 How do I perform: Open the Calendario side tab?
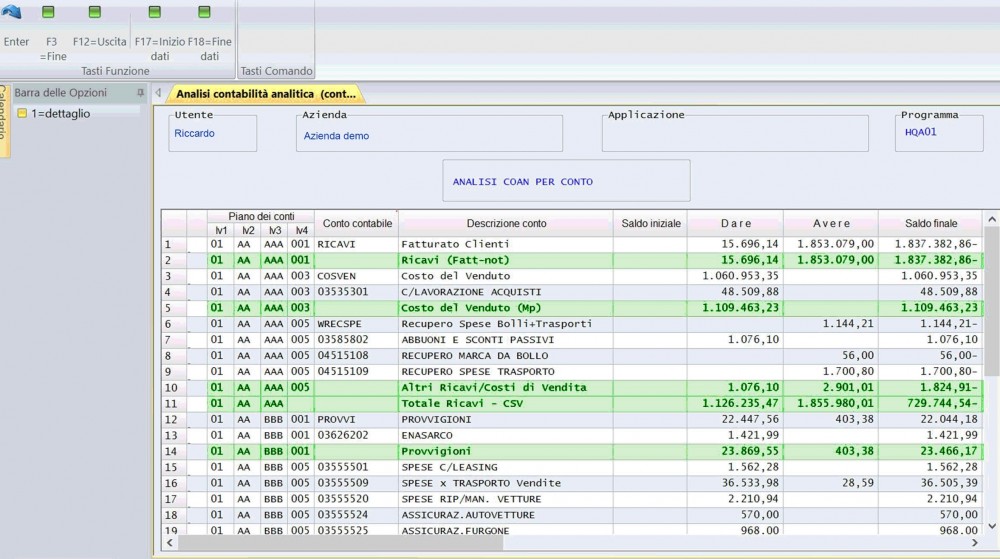coord(4,120)
